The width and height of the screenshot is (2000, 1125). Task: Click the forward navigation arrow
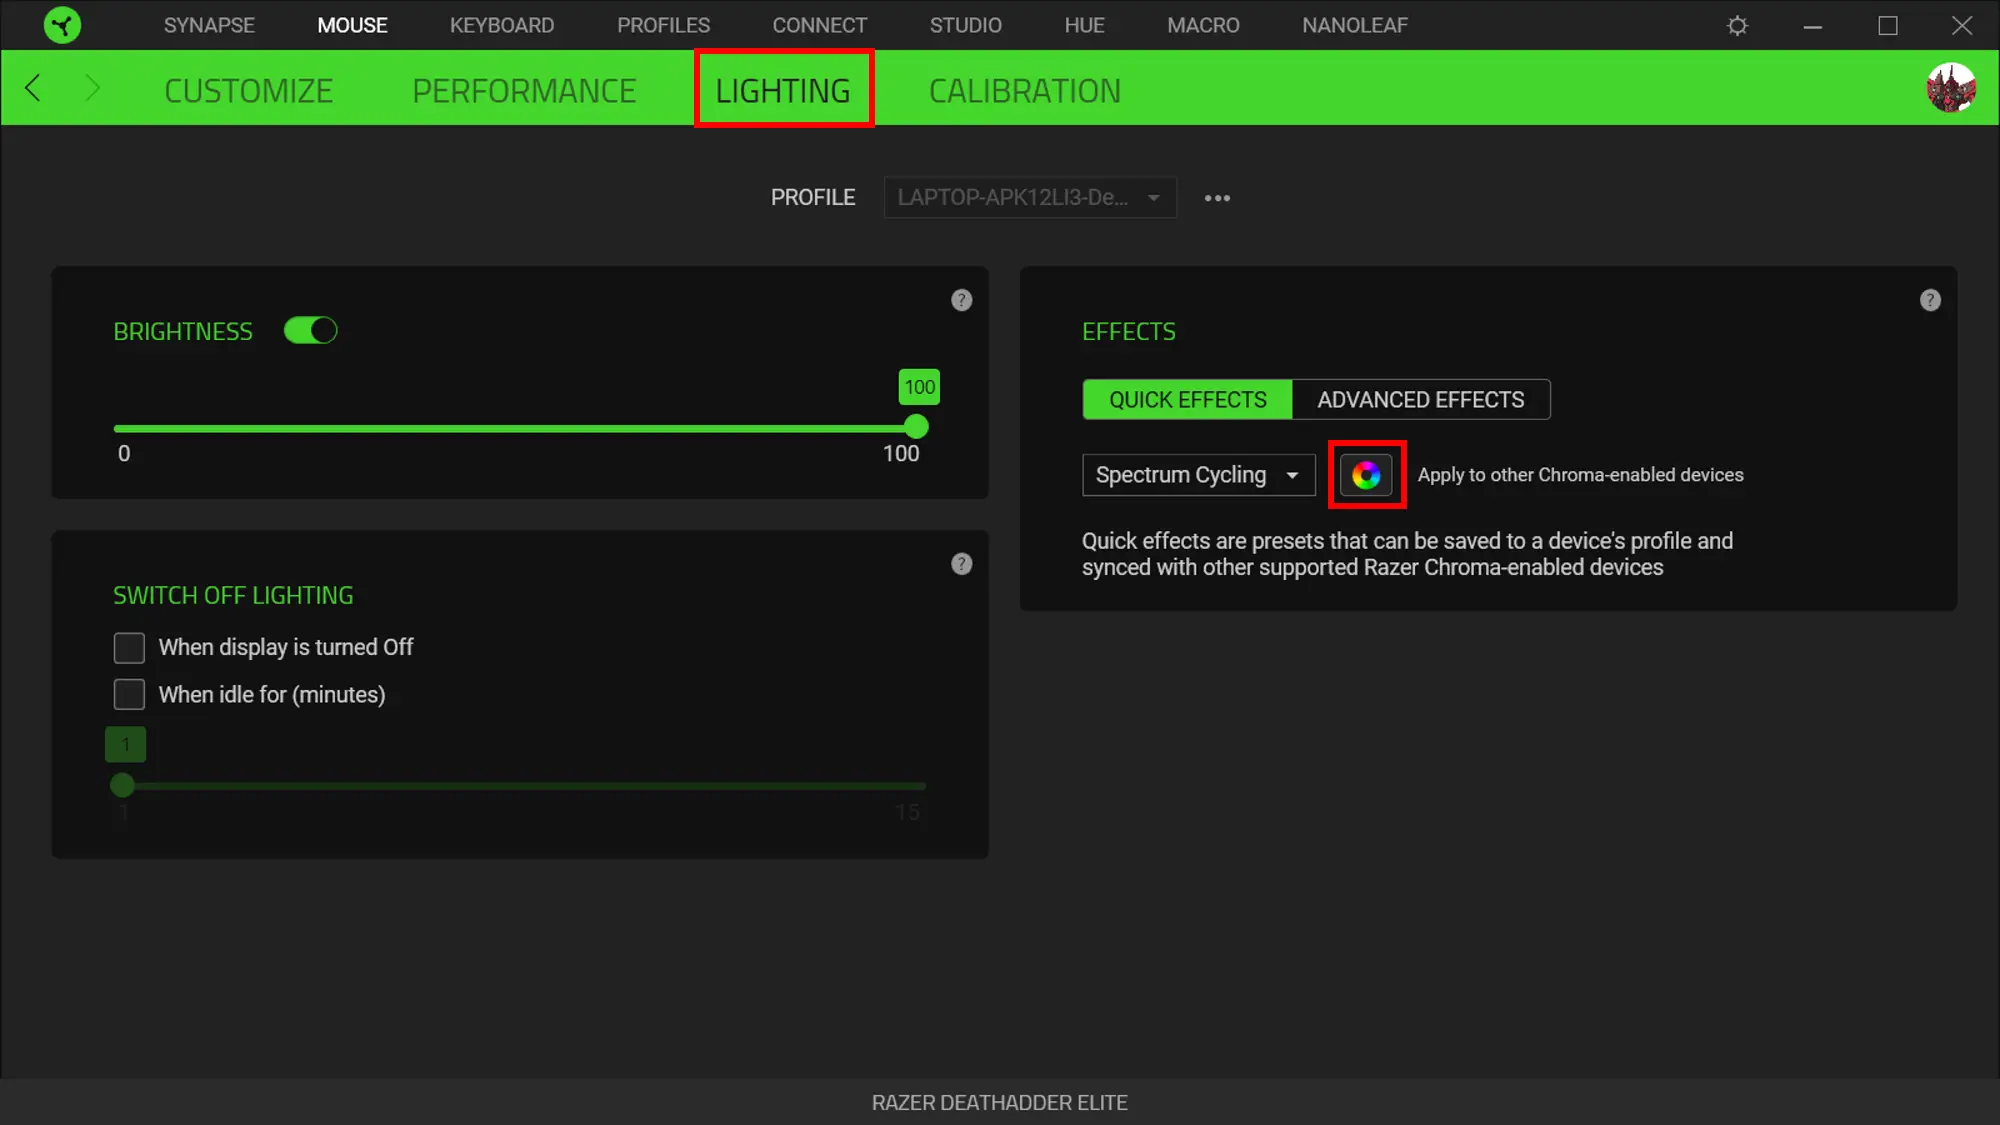(x=92, y=88)
